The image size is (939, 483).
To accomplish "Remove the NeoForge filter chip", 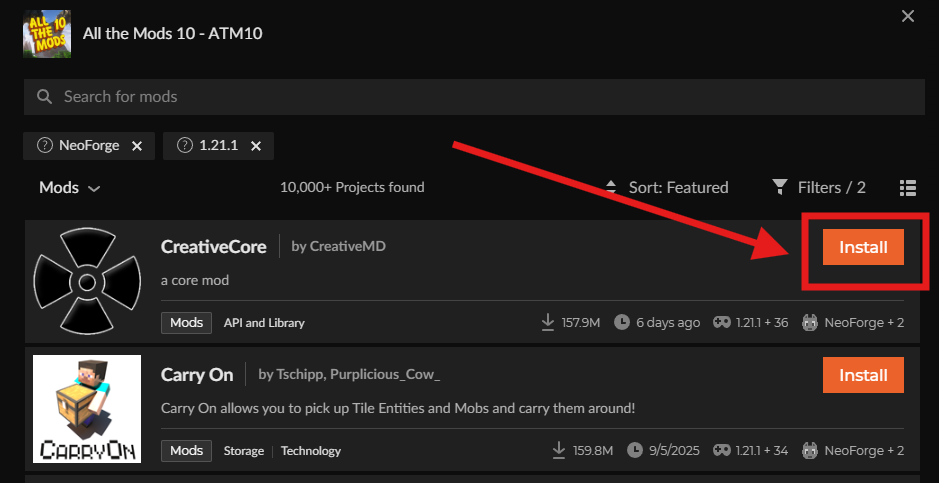I will pos(137,146).
